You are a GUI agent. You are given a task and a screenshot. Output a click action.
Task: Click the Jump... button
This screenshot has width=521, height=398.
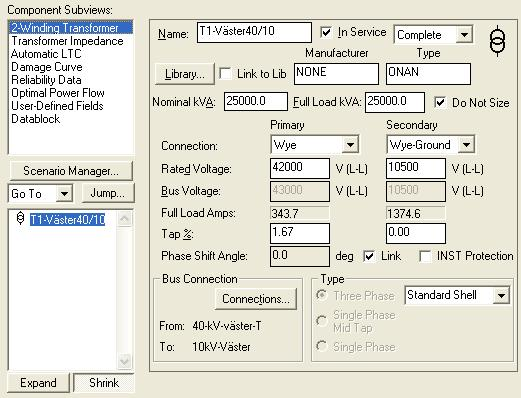[x=108, y=193]
